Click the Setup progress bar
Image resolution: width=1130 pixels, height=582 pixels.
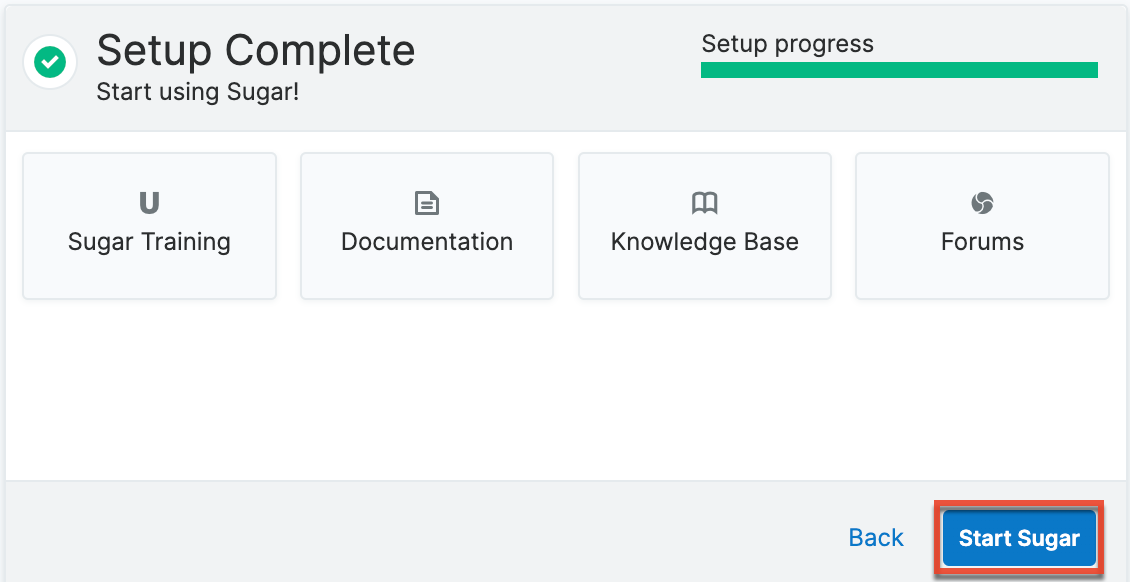pos(898,70)
